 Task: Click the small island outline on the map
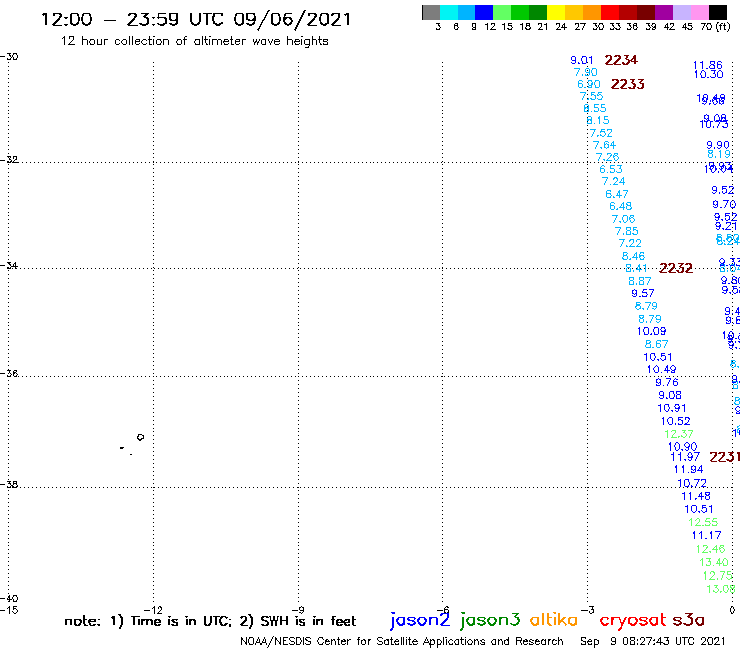click(140, 437)
